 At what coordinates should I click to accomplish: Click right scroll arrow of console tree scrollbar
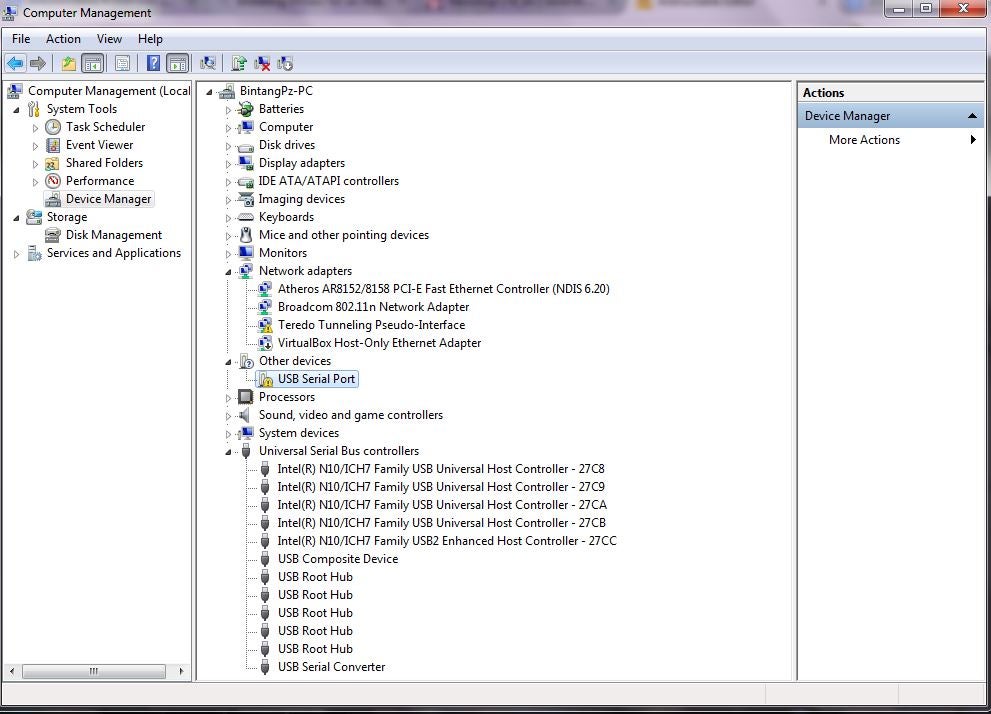pyautogui.click(x=181, y=671)
